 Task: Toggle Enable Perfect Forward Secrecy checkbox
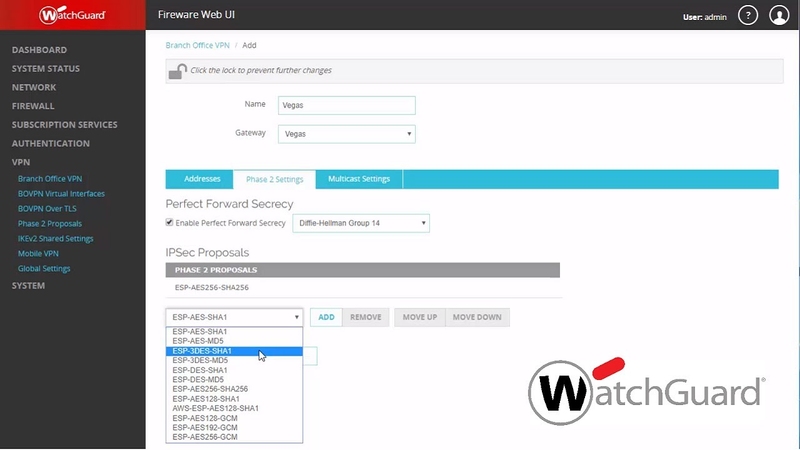(169, 222)
